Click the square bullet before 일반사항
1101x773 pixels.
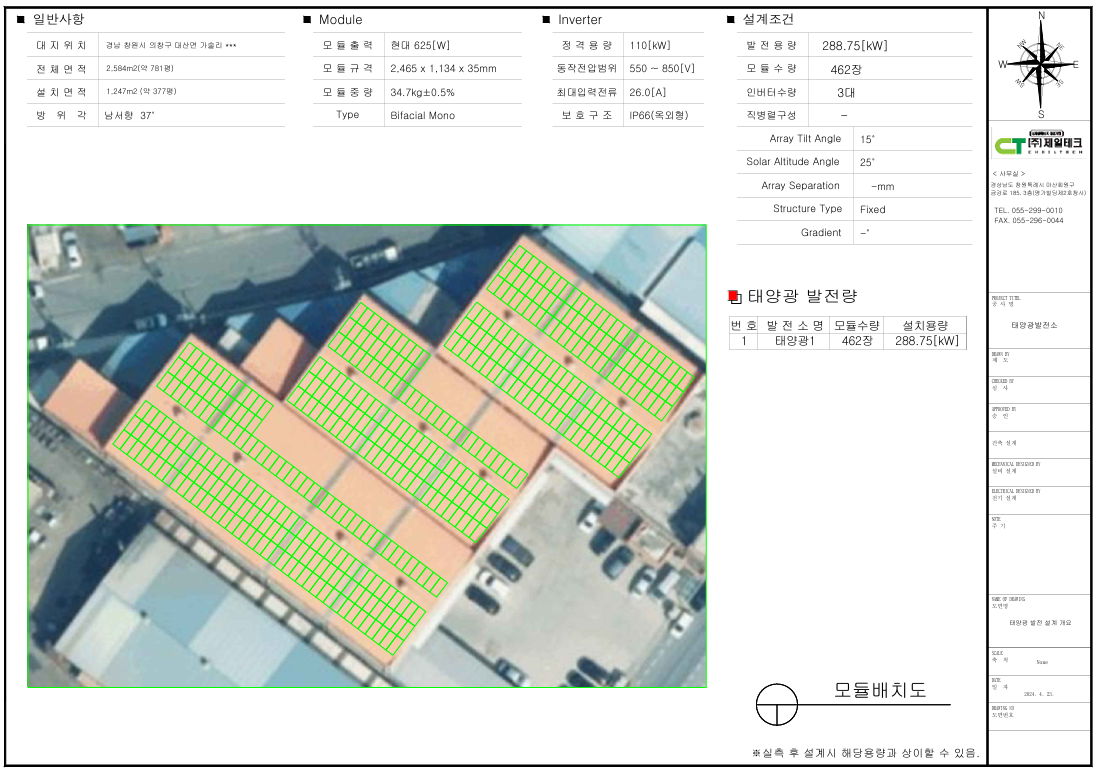point(21,19)
